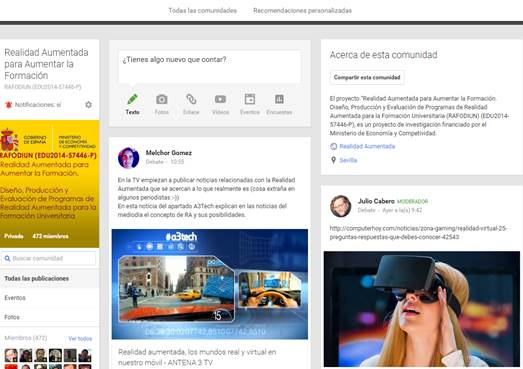Switch to Recomendaciones personalizadas tab
The height and width of the screenshot is (369, 523).
[302, 11]
